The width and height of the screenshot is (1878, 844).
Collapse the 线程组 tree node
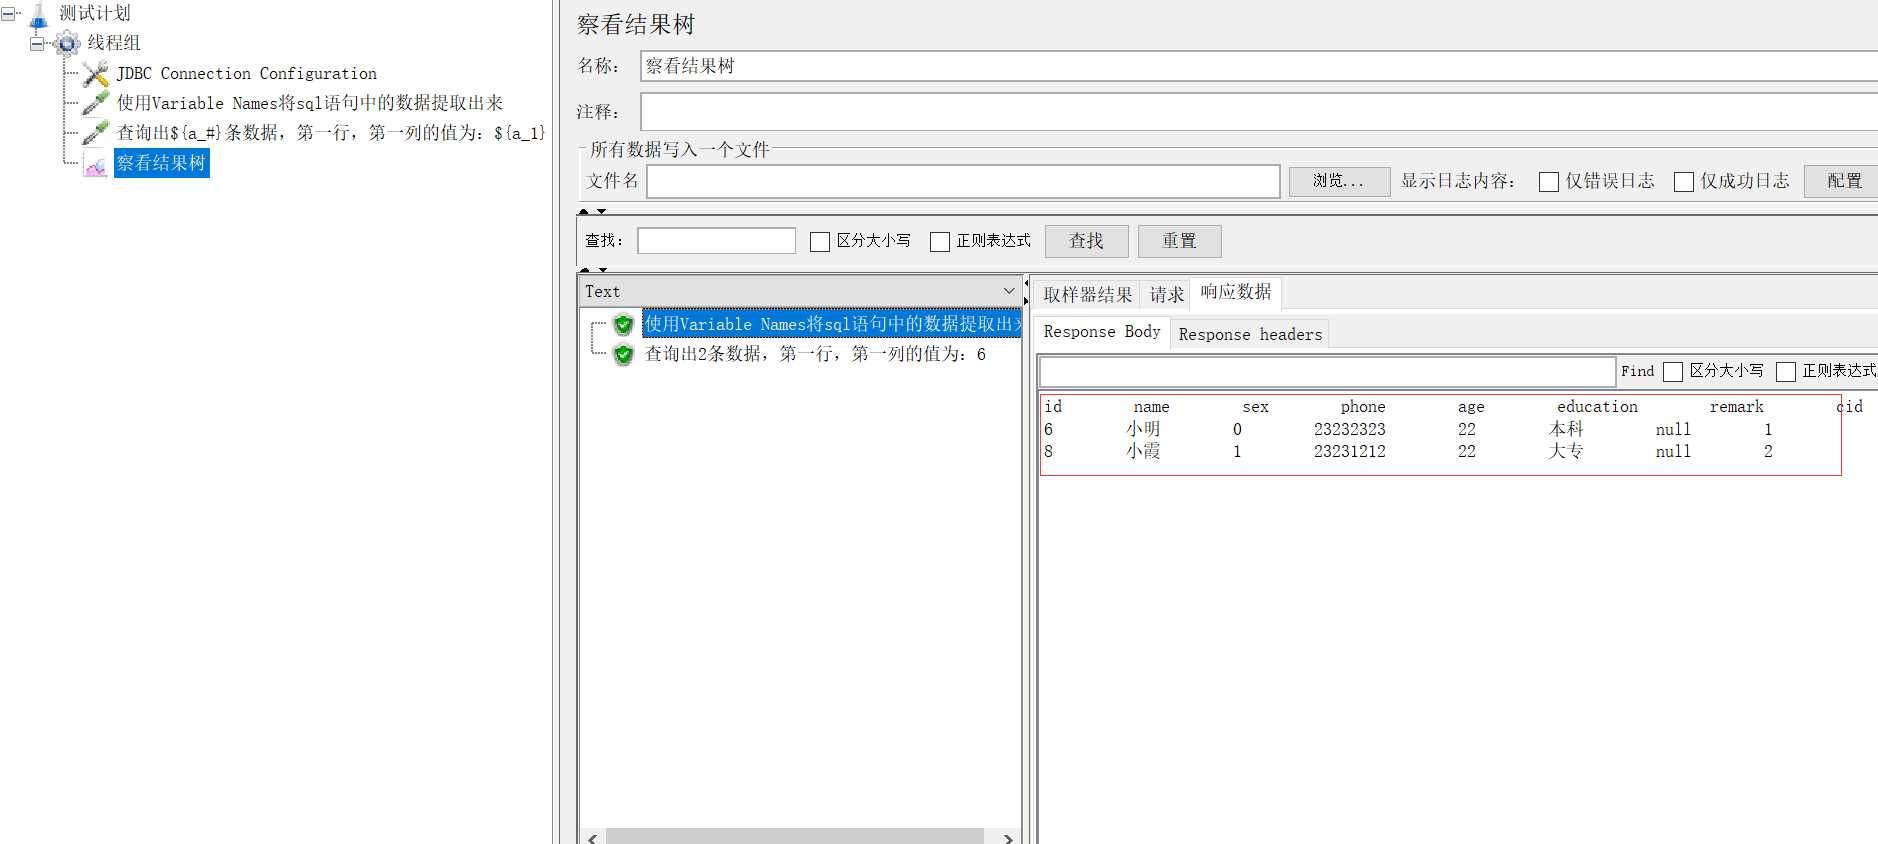pyautogui.click(x=37, y=43)
